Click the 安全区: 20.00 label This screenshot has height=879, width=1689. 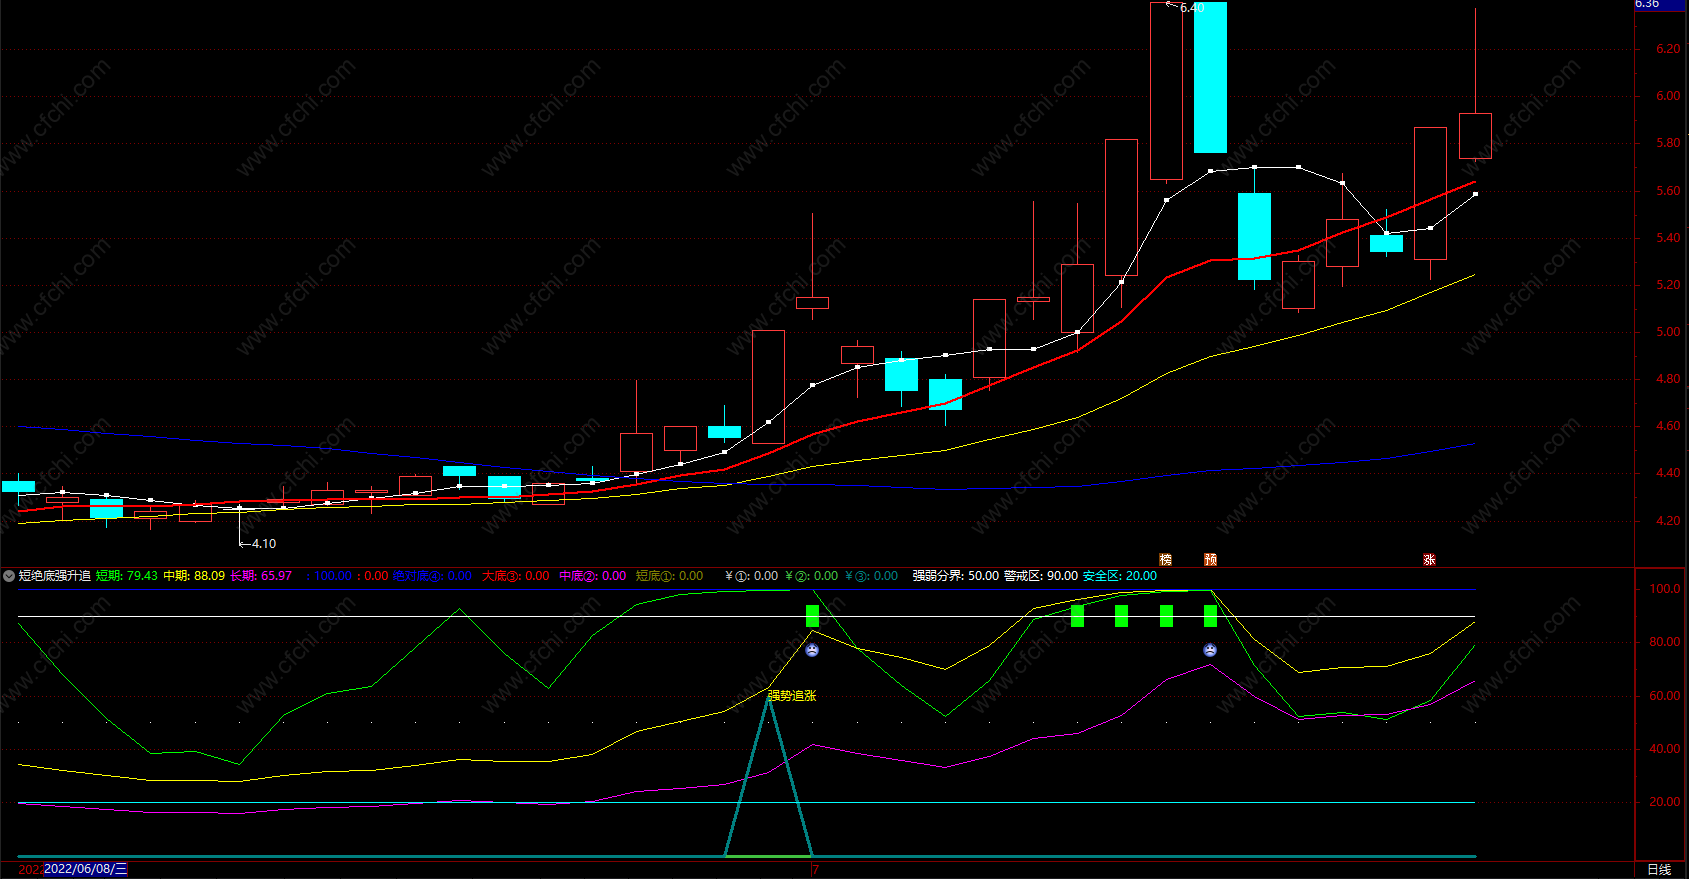coord(1120,576)
